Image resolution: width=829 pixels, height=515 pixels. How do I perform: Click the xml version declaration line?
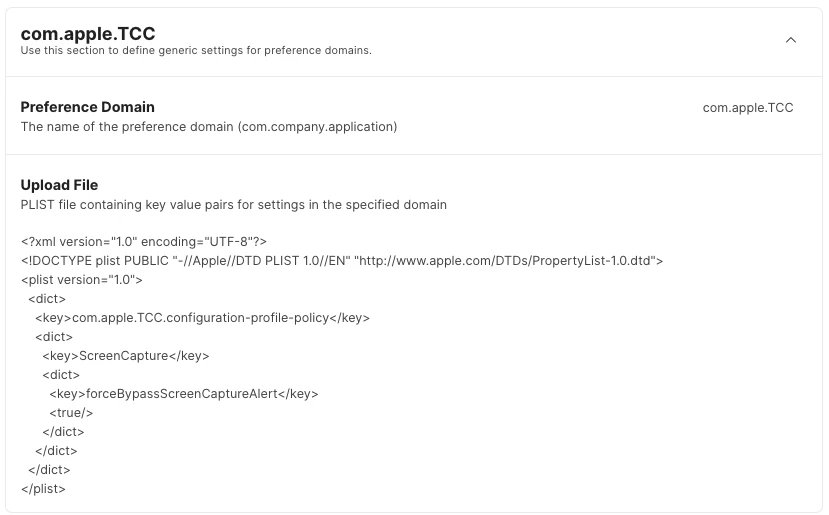click(x=144, y=242)
